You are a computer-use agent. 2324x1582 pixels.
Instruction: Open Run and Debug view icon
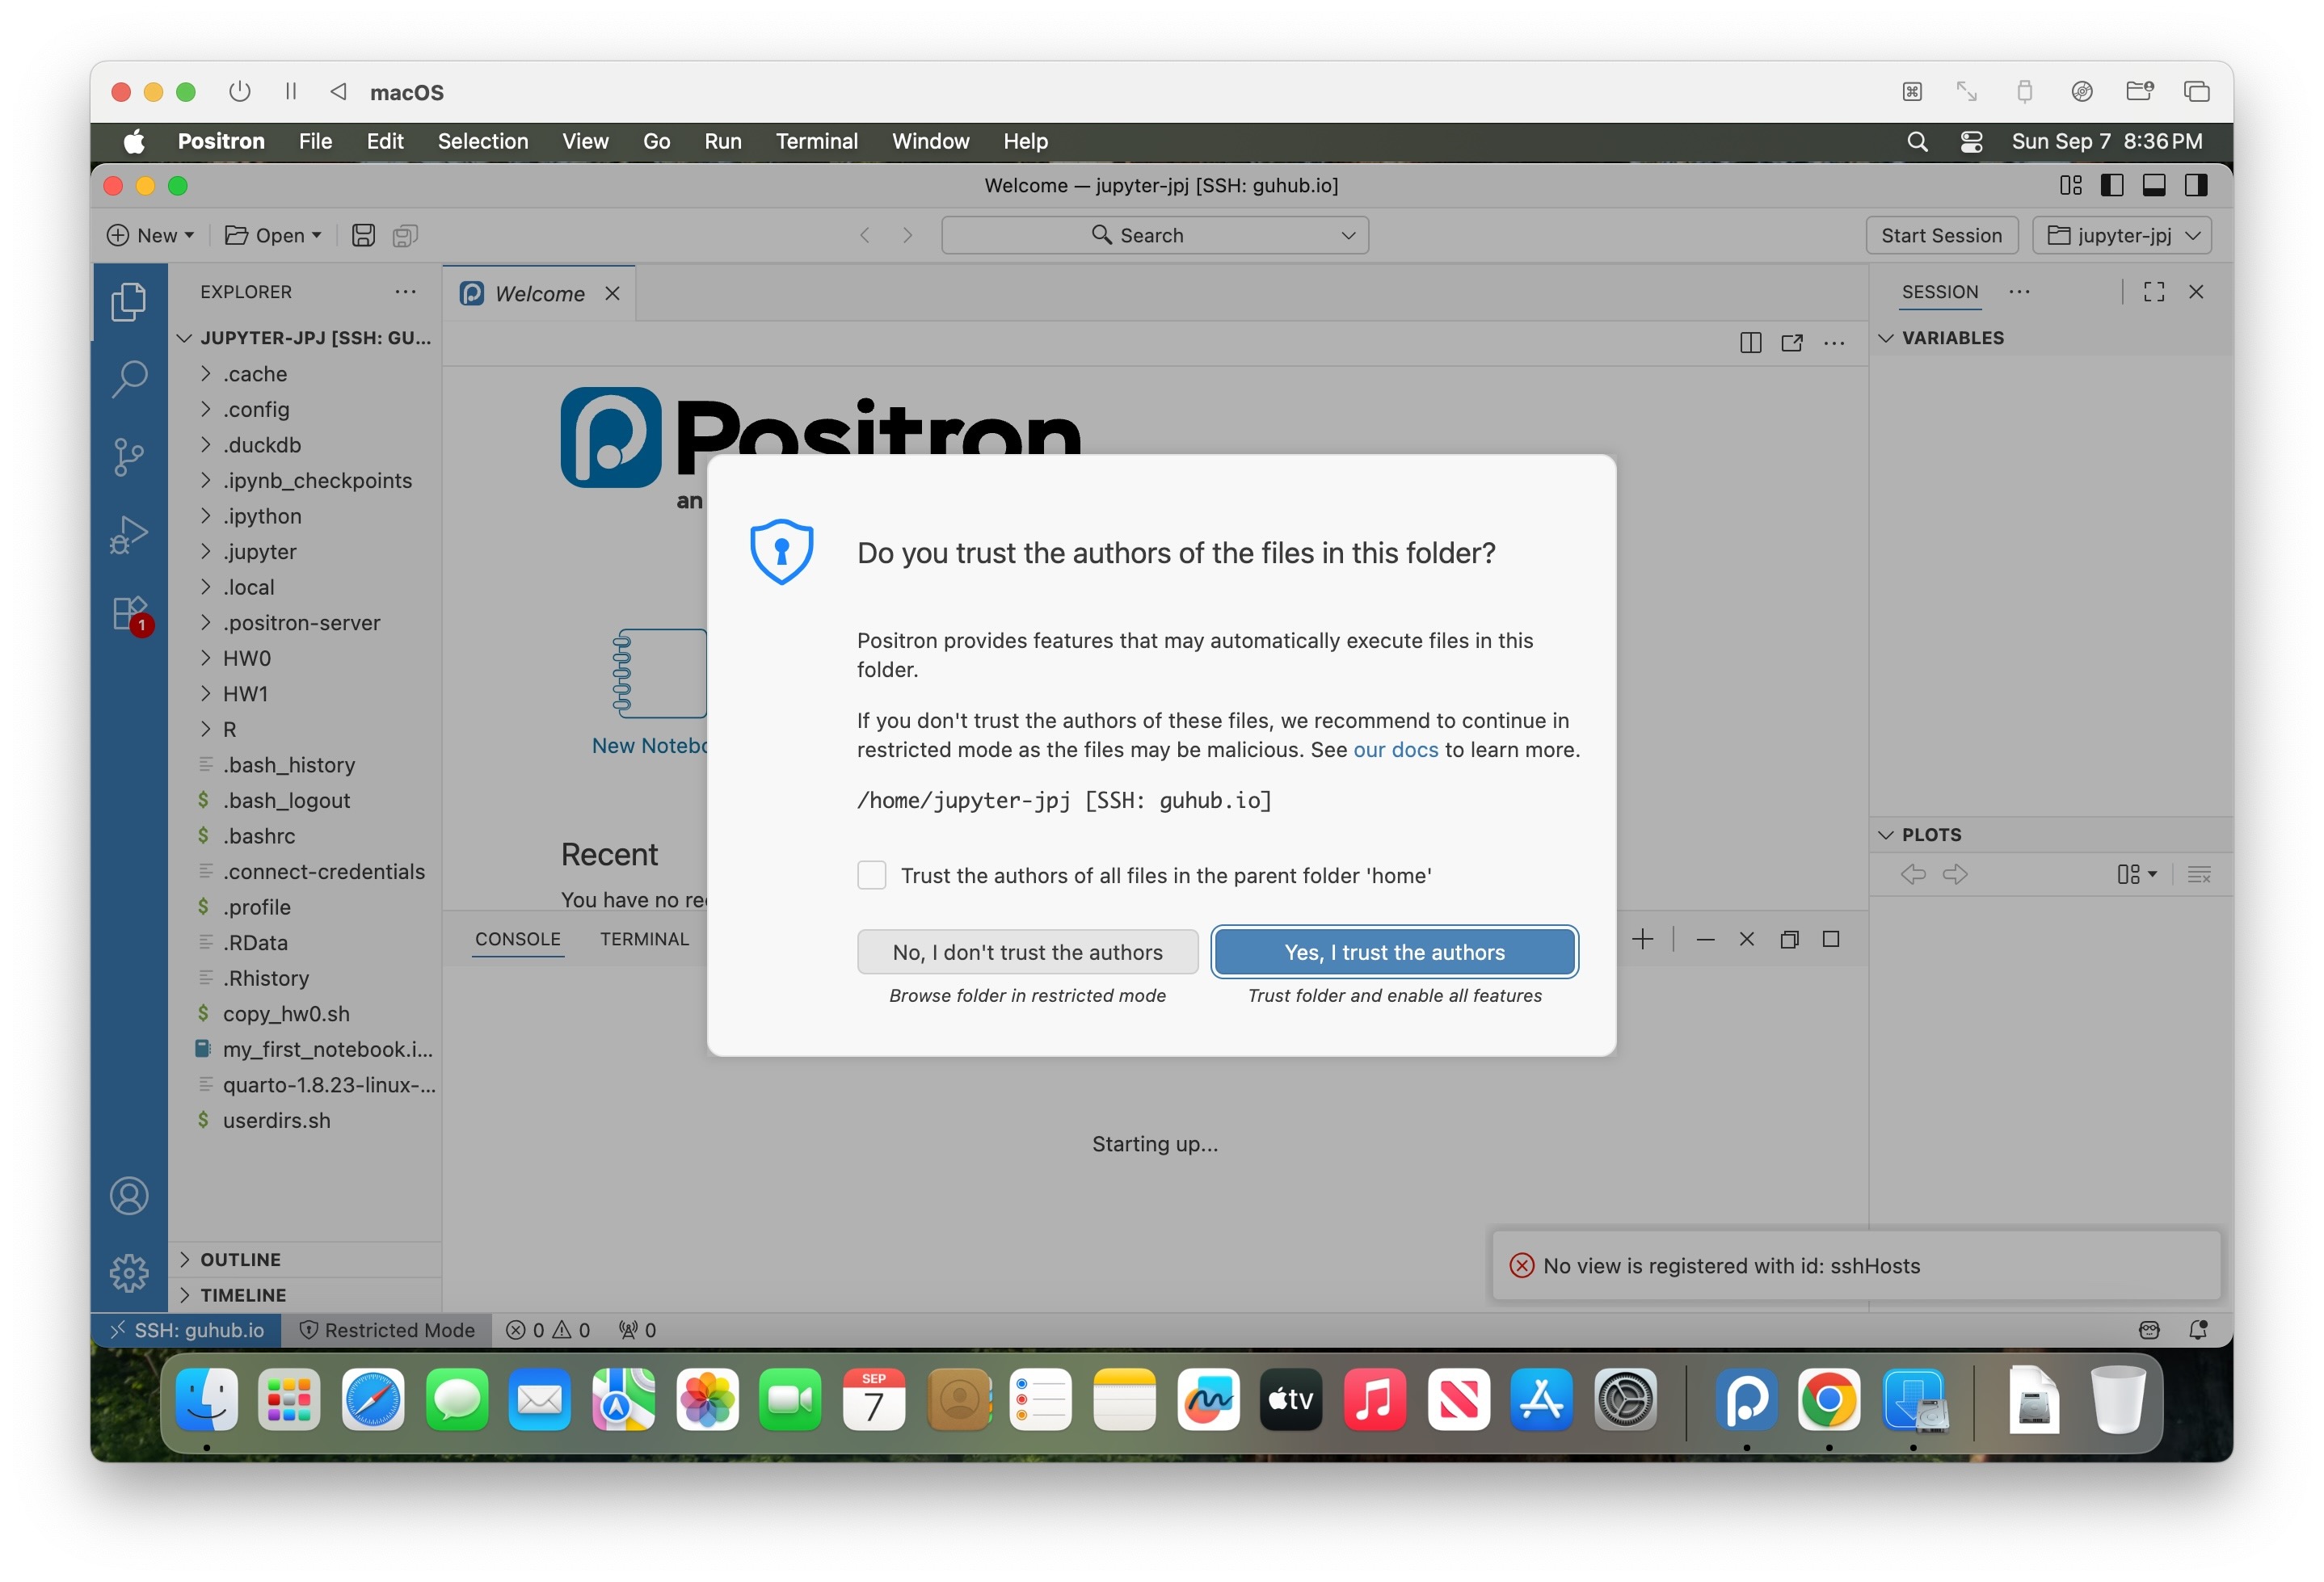pyautogui.click(x=128, y=534)
